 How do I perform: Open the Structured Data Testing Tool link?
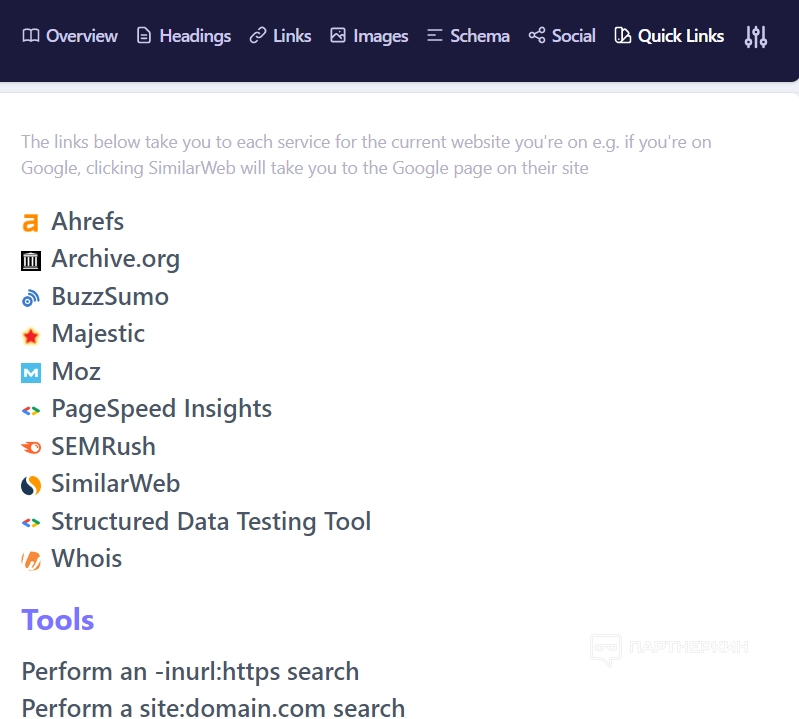[x=211, y=521]
